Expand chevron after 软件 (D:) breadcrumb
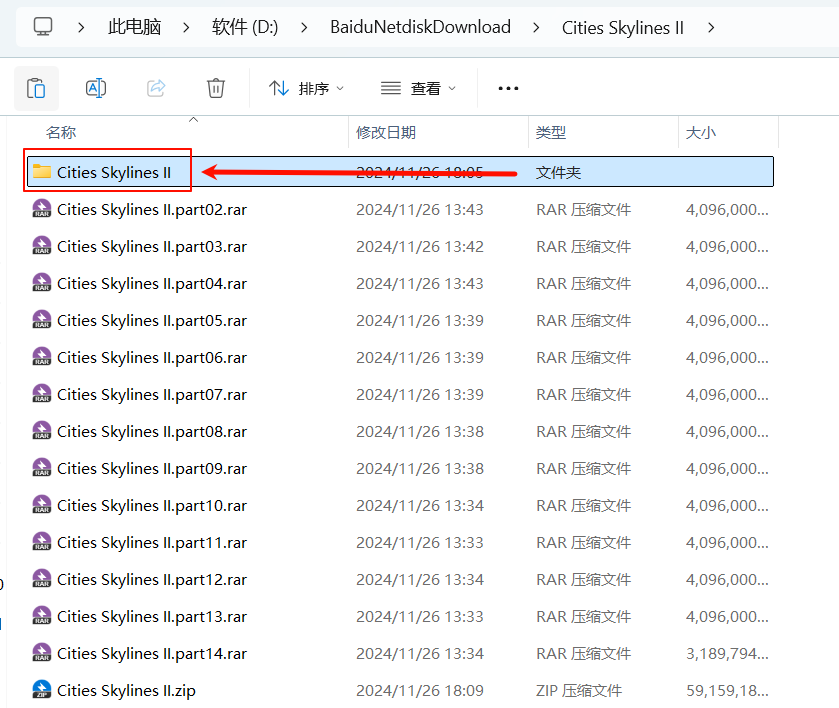This screenshot has height=708, width=839. point(304,27)
